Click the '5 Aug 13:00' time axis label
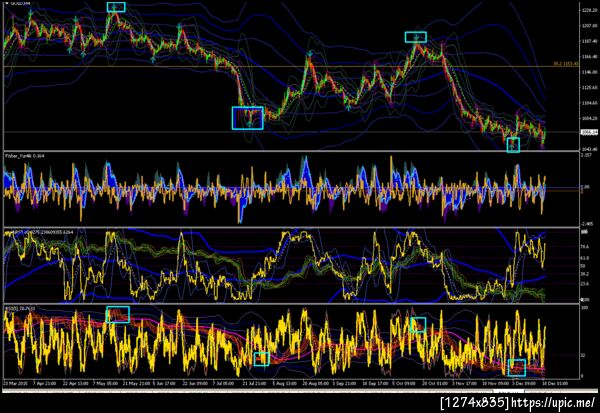 coord(284,383)
